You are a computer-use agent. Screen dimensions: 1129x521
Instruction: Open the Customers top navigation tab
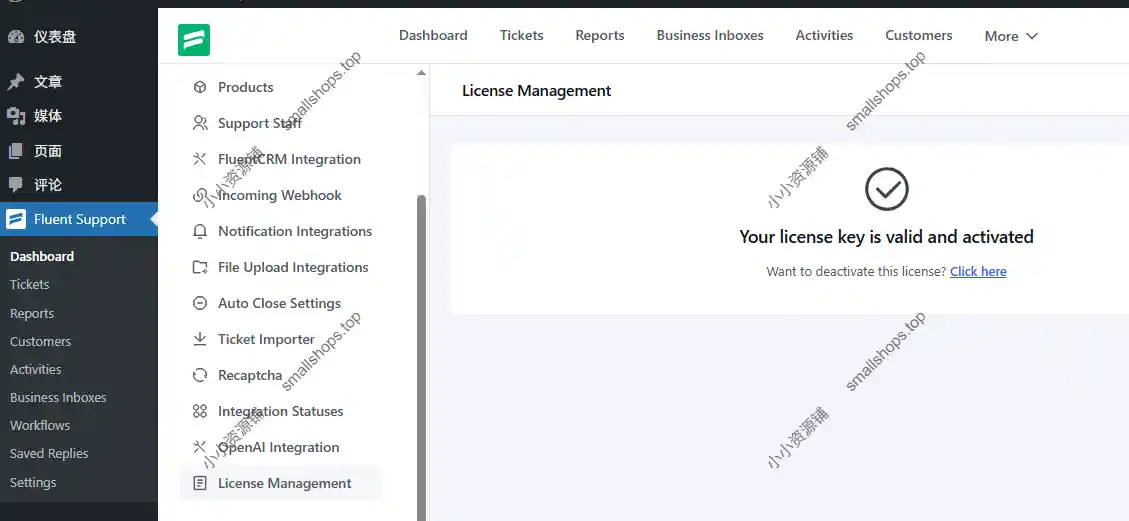[919, 35]
